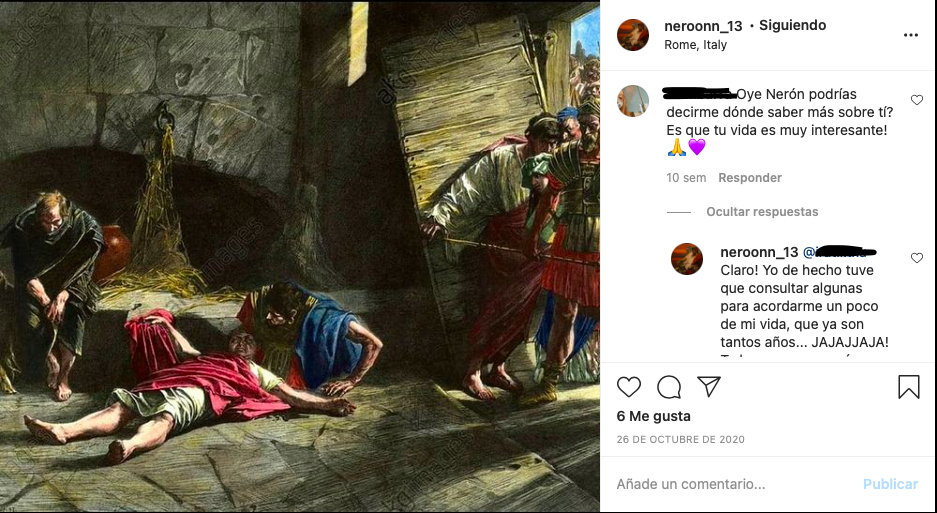Open comments via the speech bubble icon

[669, 387]
